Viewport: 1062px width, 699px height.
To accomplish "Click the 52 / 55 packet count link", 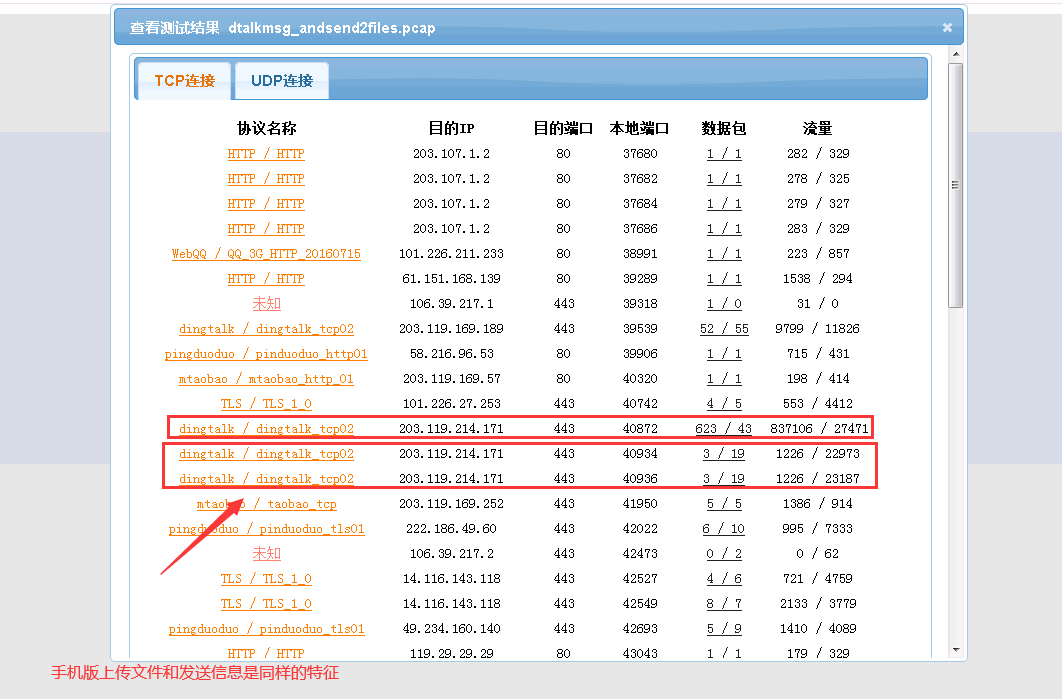I will [723, 329].
